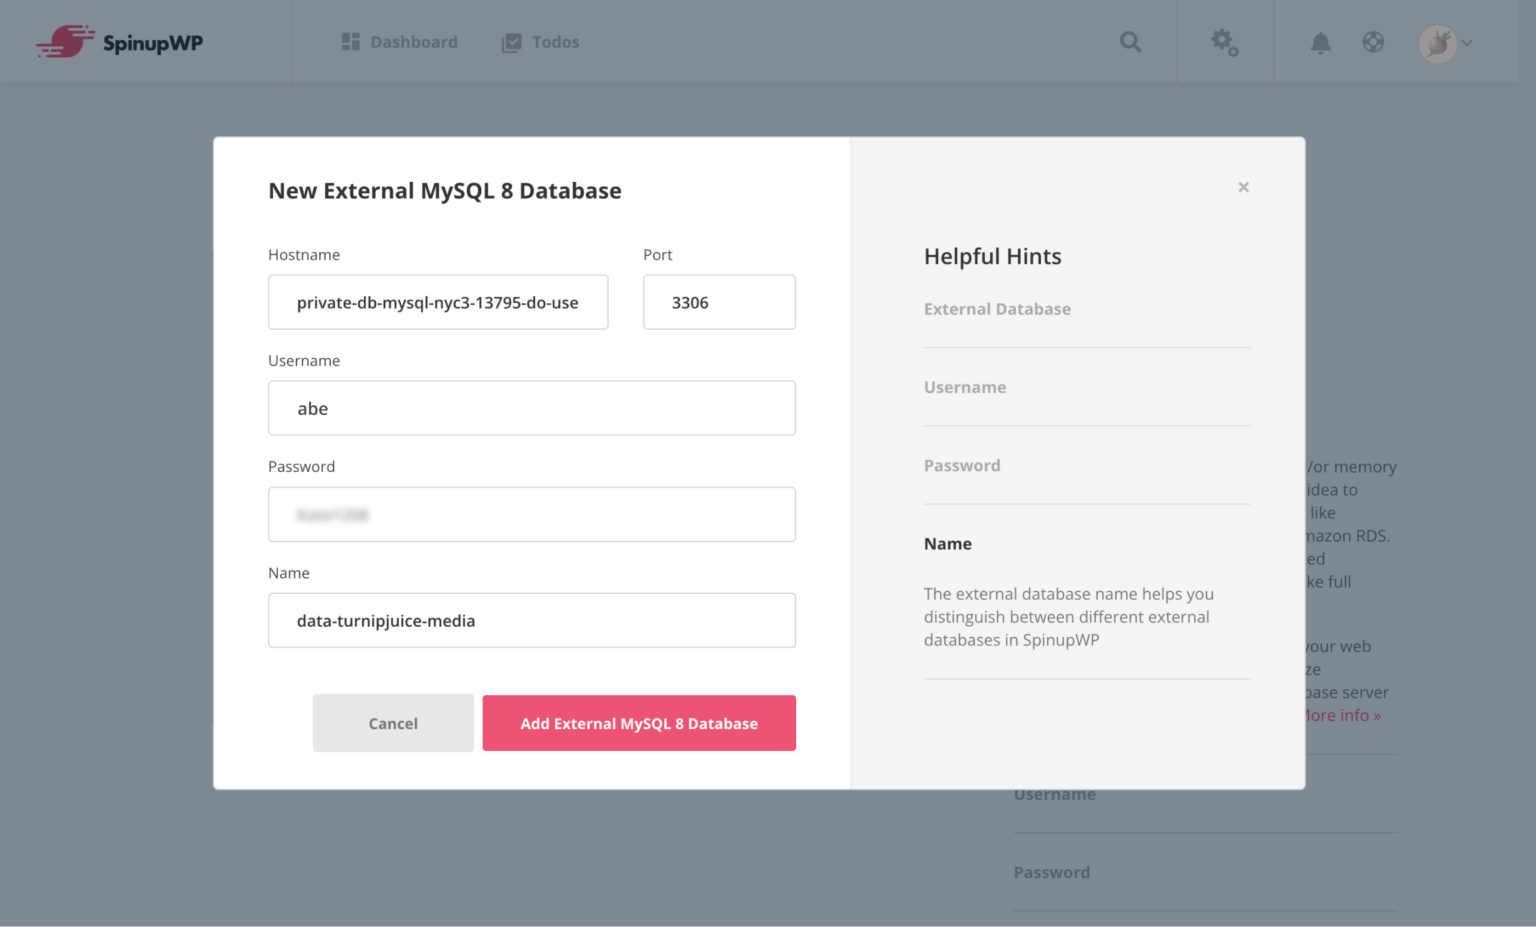Click inside the Hostname field

[437, 302]
